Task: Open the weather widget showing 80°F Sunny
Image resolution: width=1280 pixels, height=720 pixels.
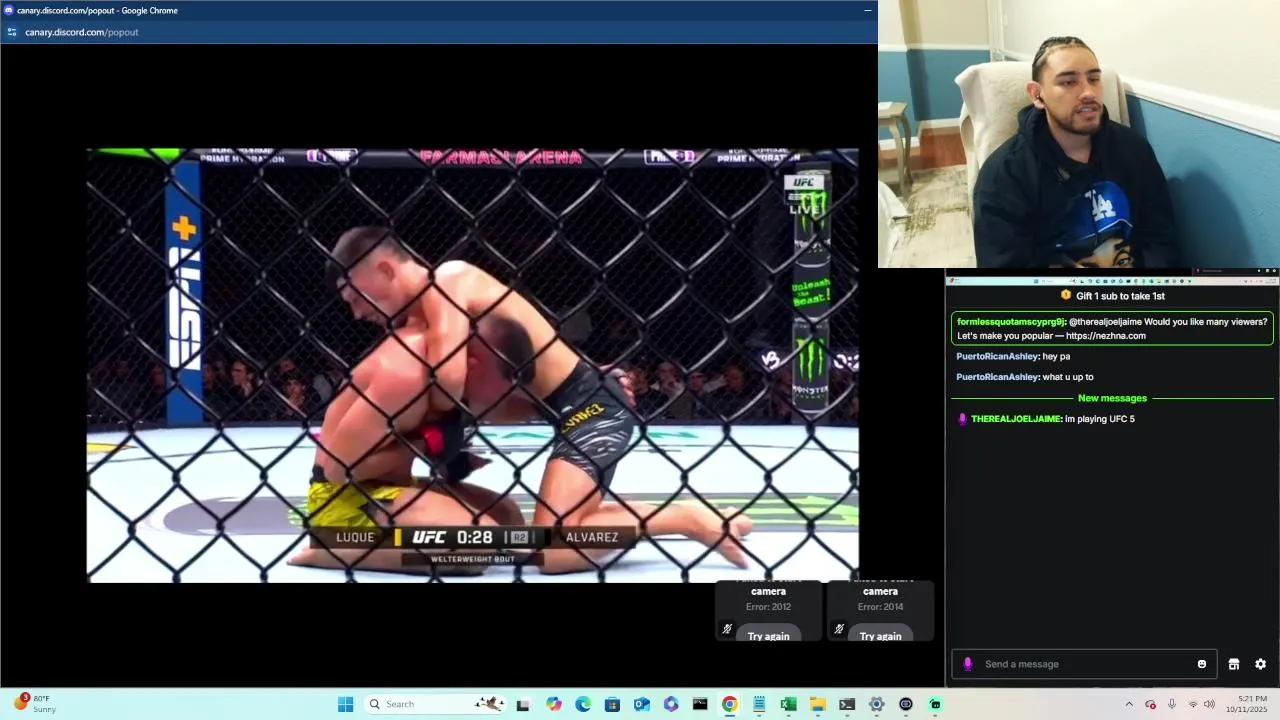Action: click(x=33, y=704)
